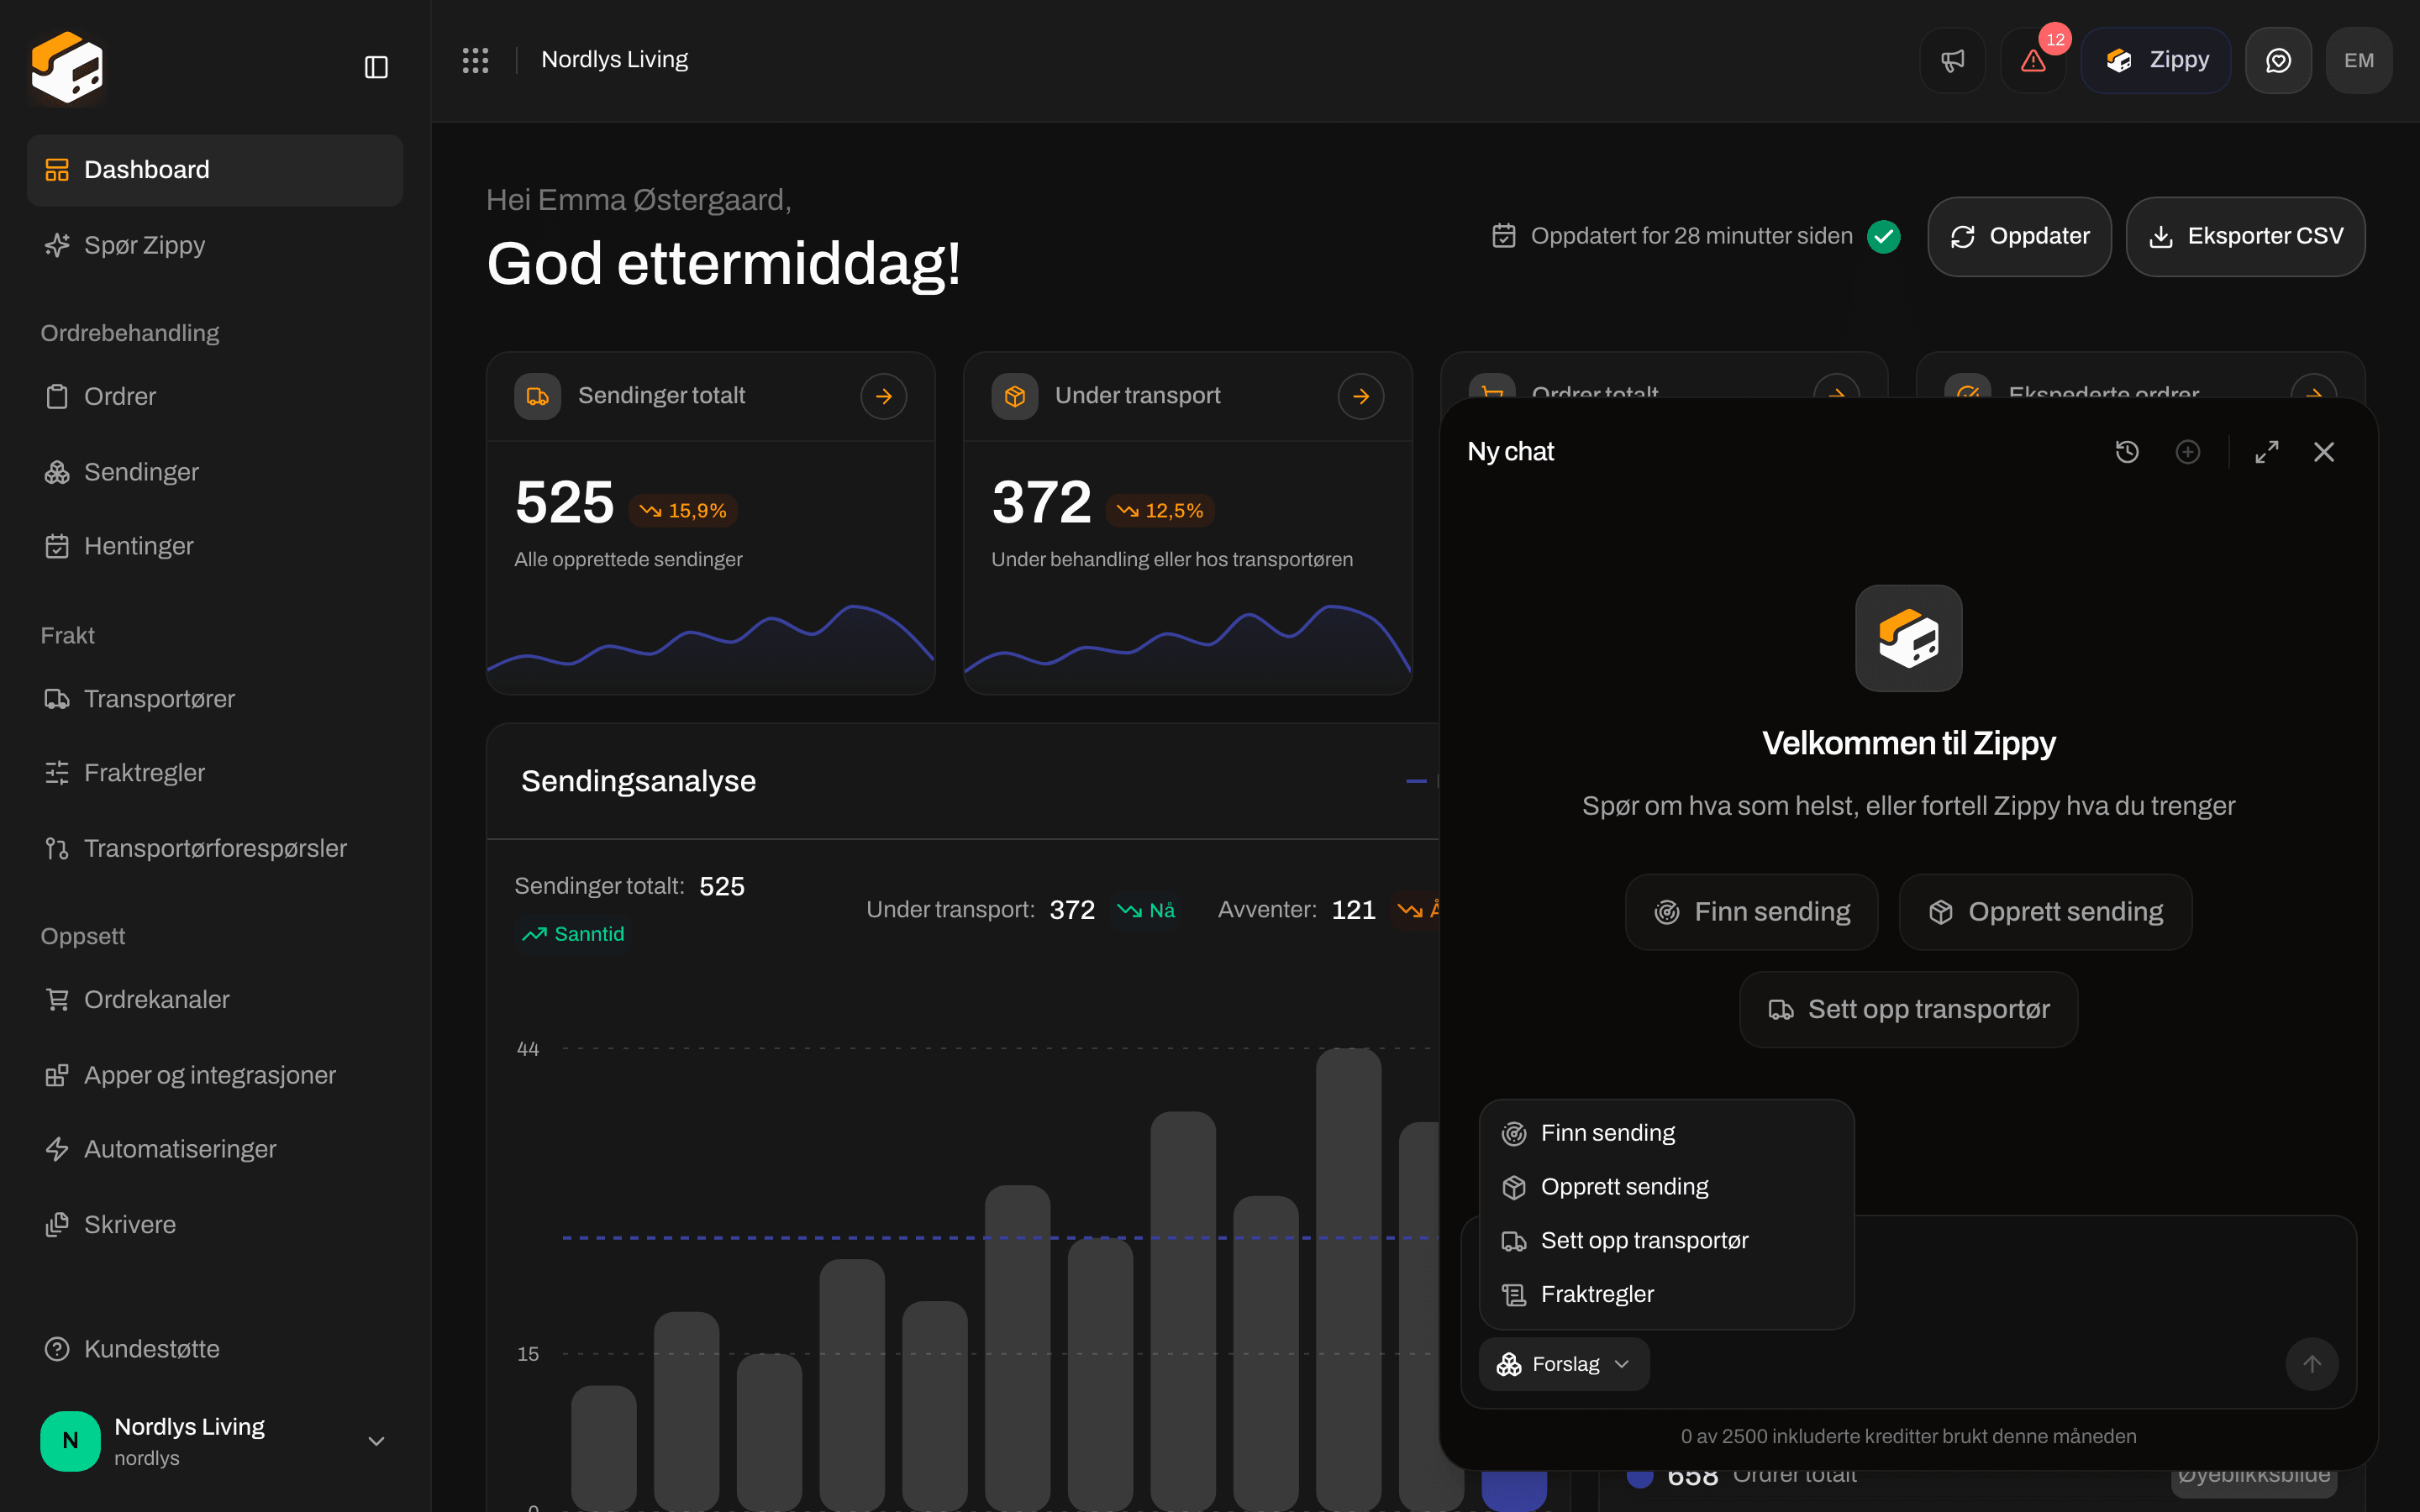Click the Zippy avatar in welcome screen
The width and height of the screenshot is (2420, 1512).
pyautogui.click(x=1908, y=638)
